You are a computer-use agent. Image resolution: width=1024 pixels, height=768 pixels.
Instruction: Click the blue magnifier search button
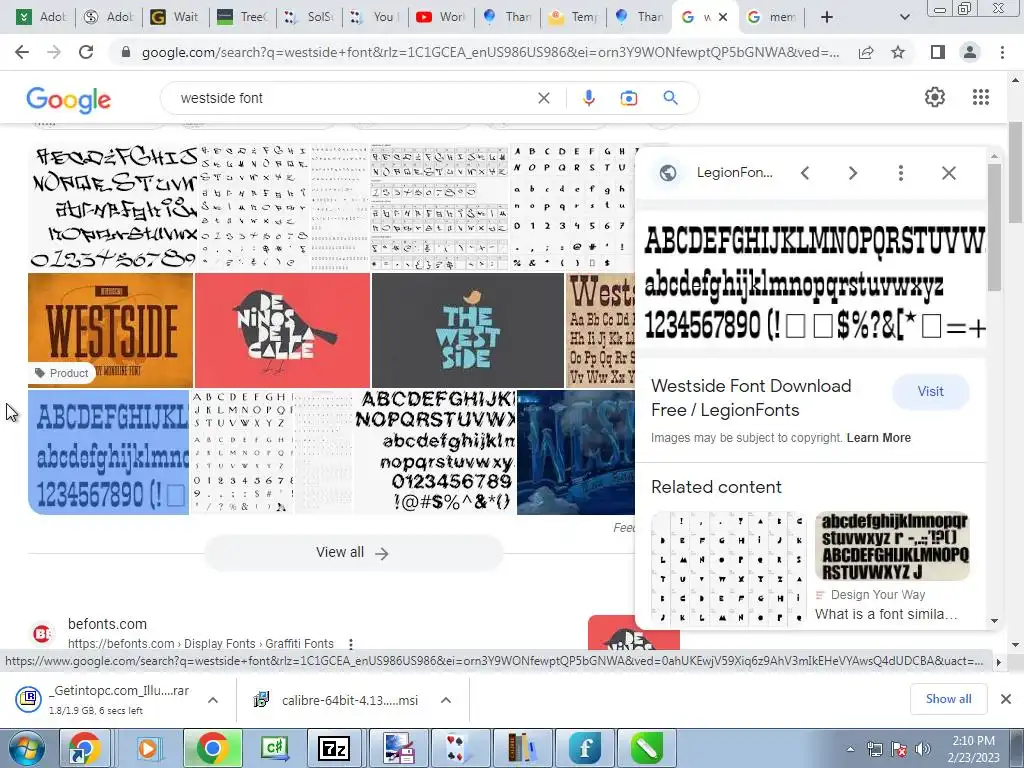tap(670, 98)
